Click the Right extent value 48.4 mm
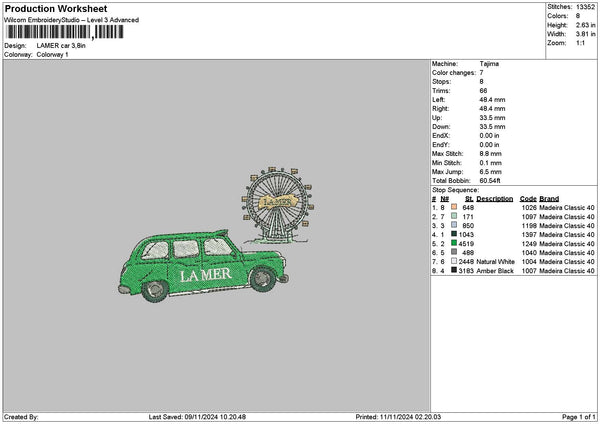The image size is (600, 424). click(492, 109)
